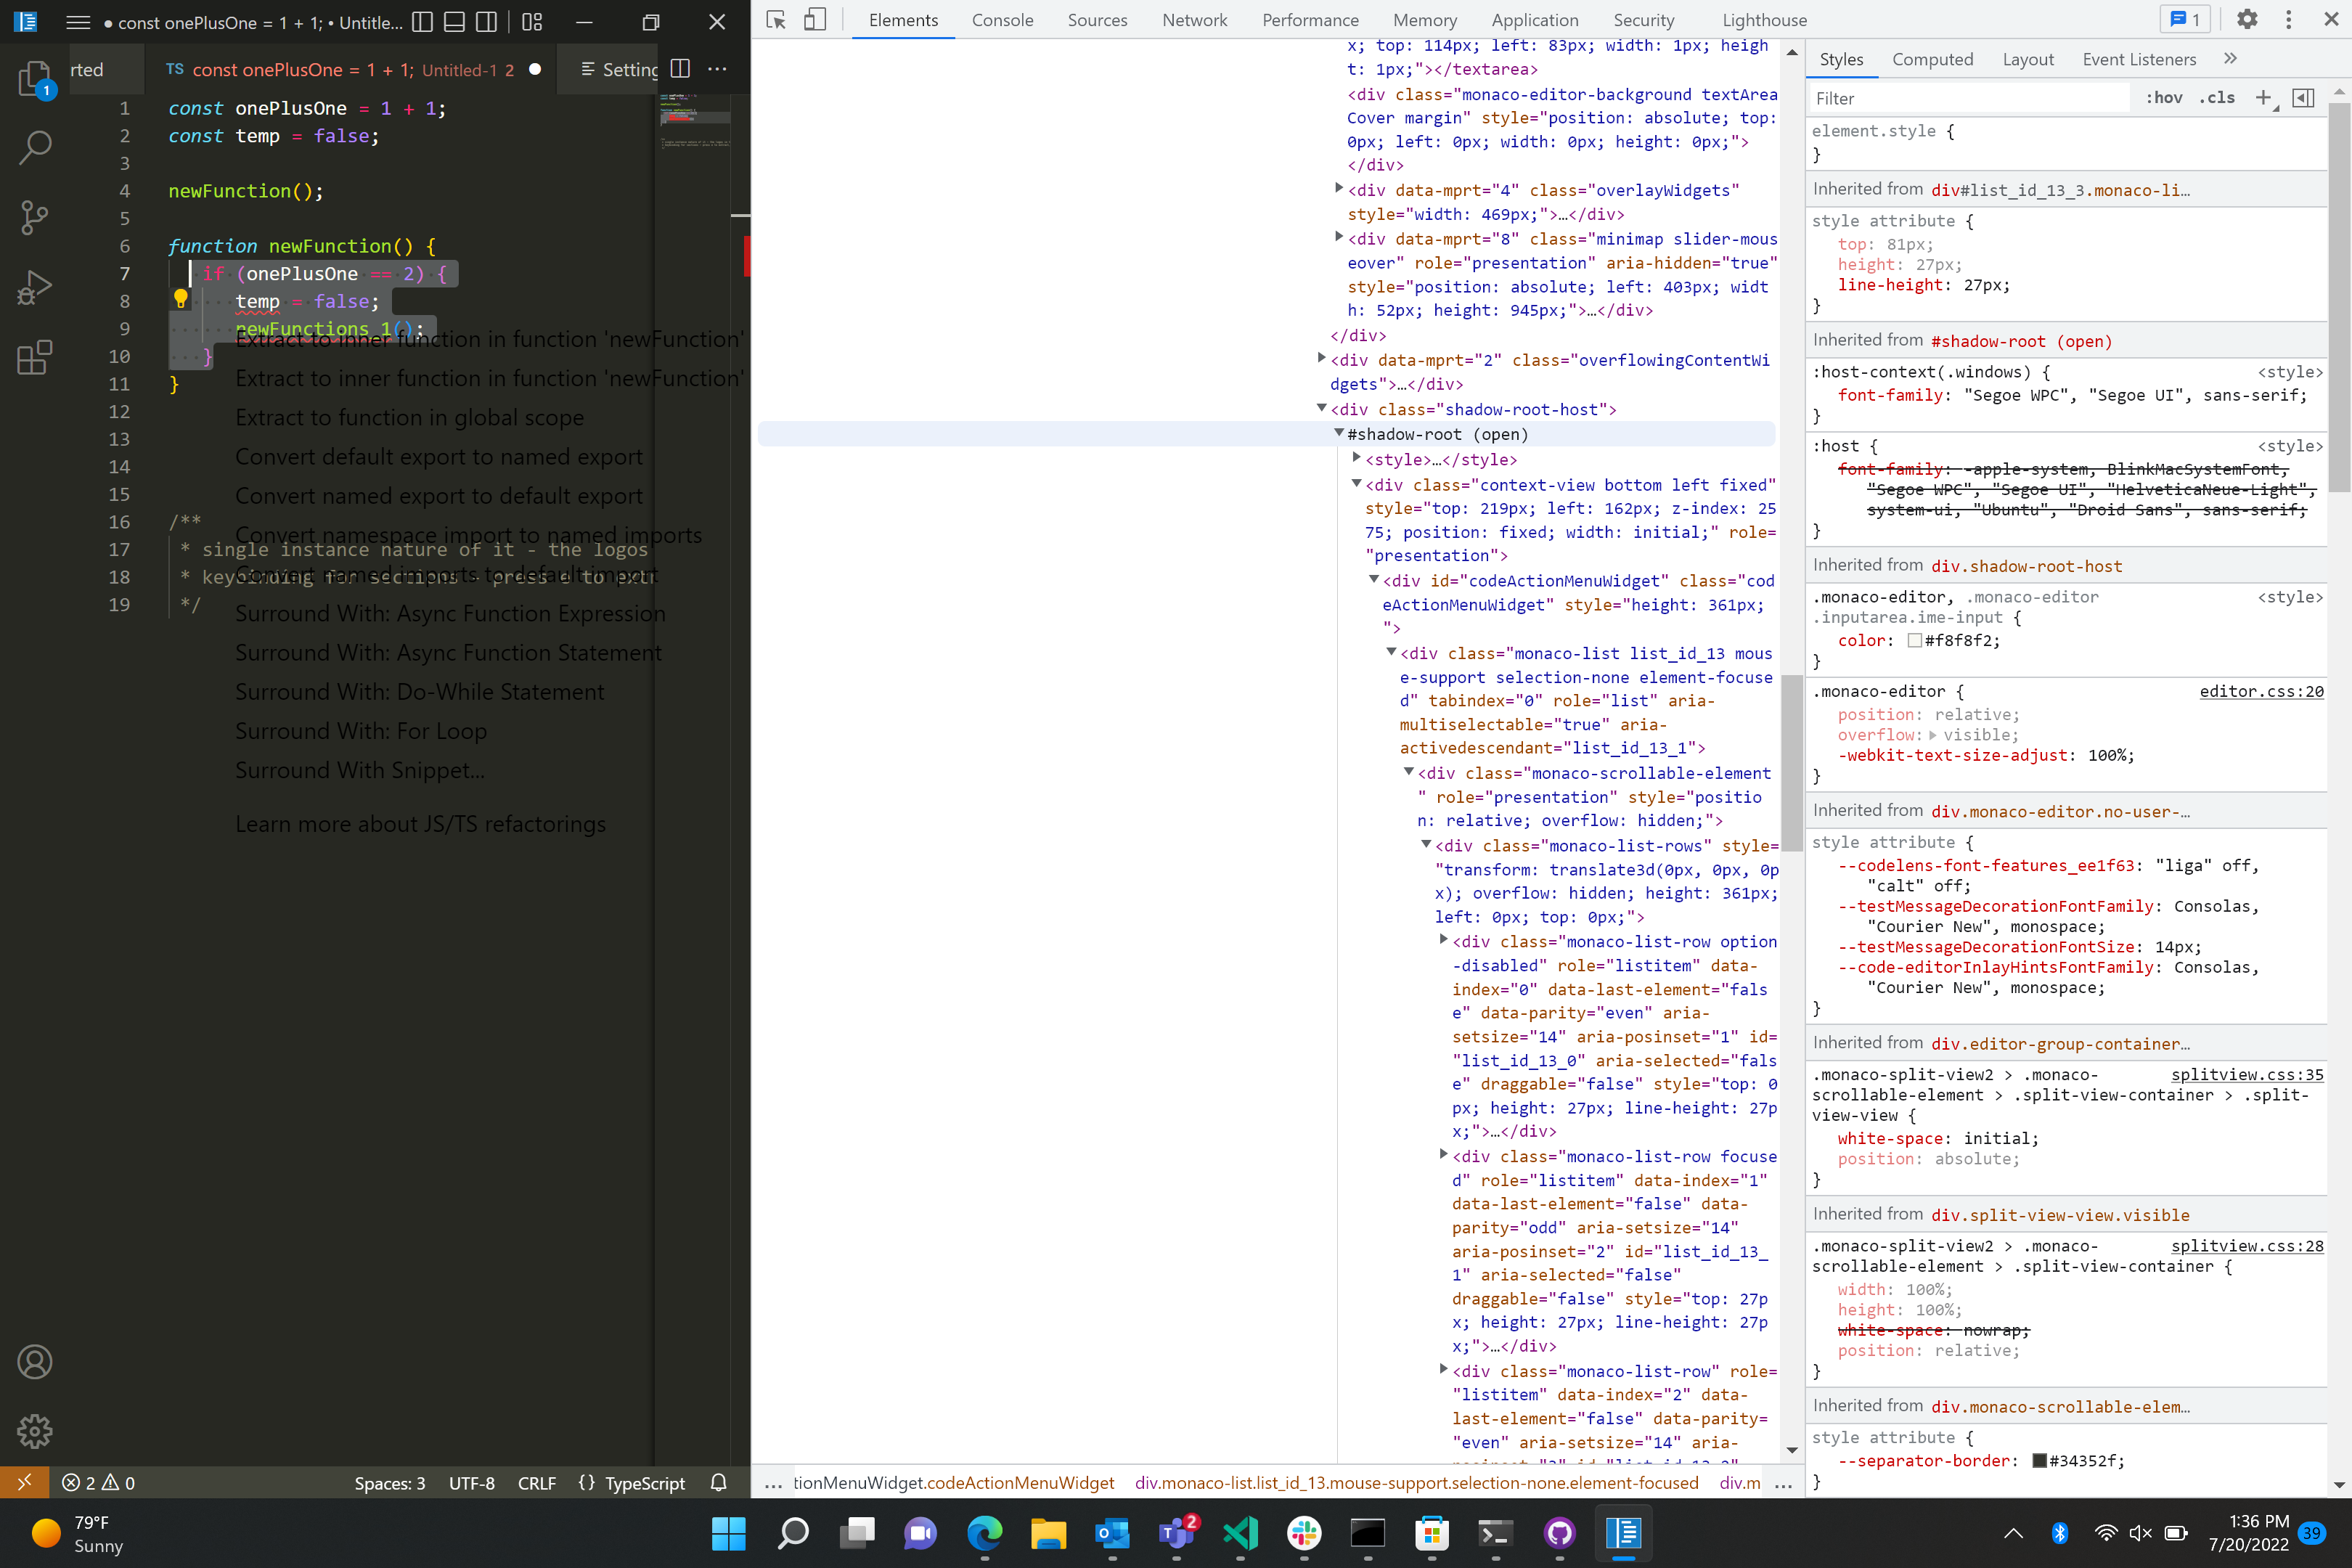2352x1568 pixels.
Task: Click the notifications bell in status bar
Action: coord(719,1483)
